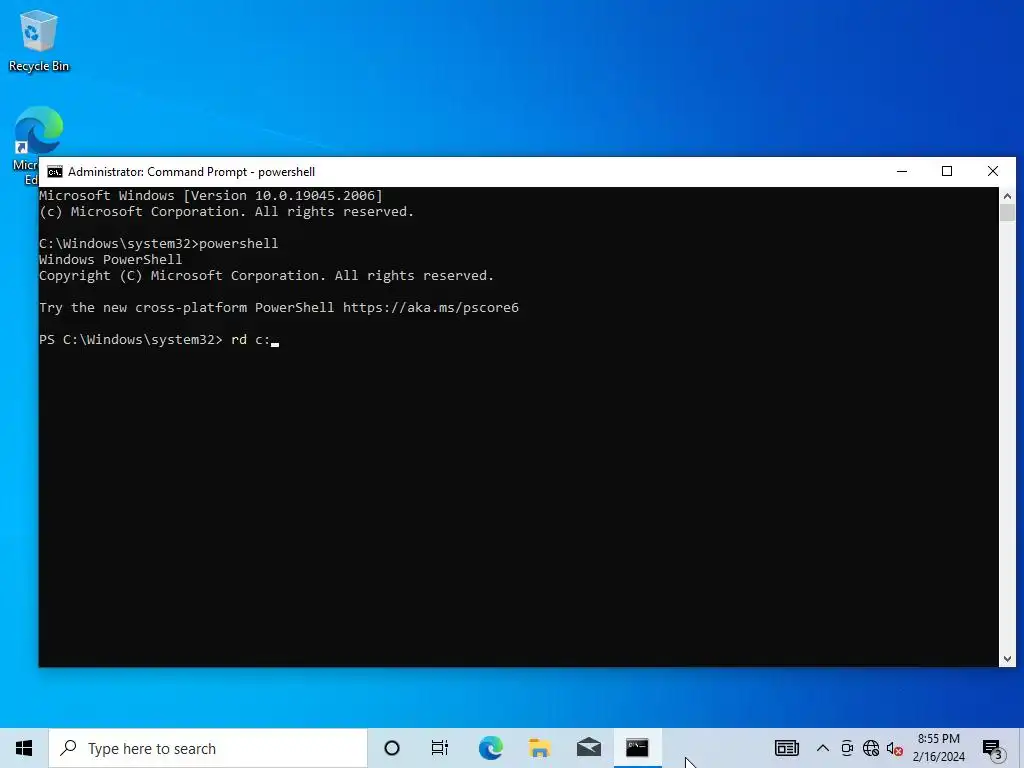This screenshot has height=768, width=1024.
Task: Open the Windows Start menu
Action: pos(24,748)
